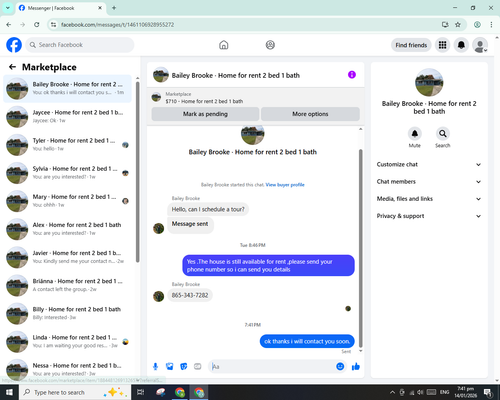Click the Windows taskbar search box
Viewport: 500px width, 400px height.
click(75, 392)
